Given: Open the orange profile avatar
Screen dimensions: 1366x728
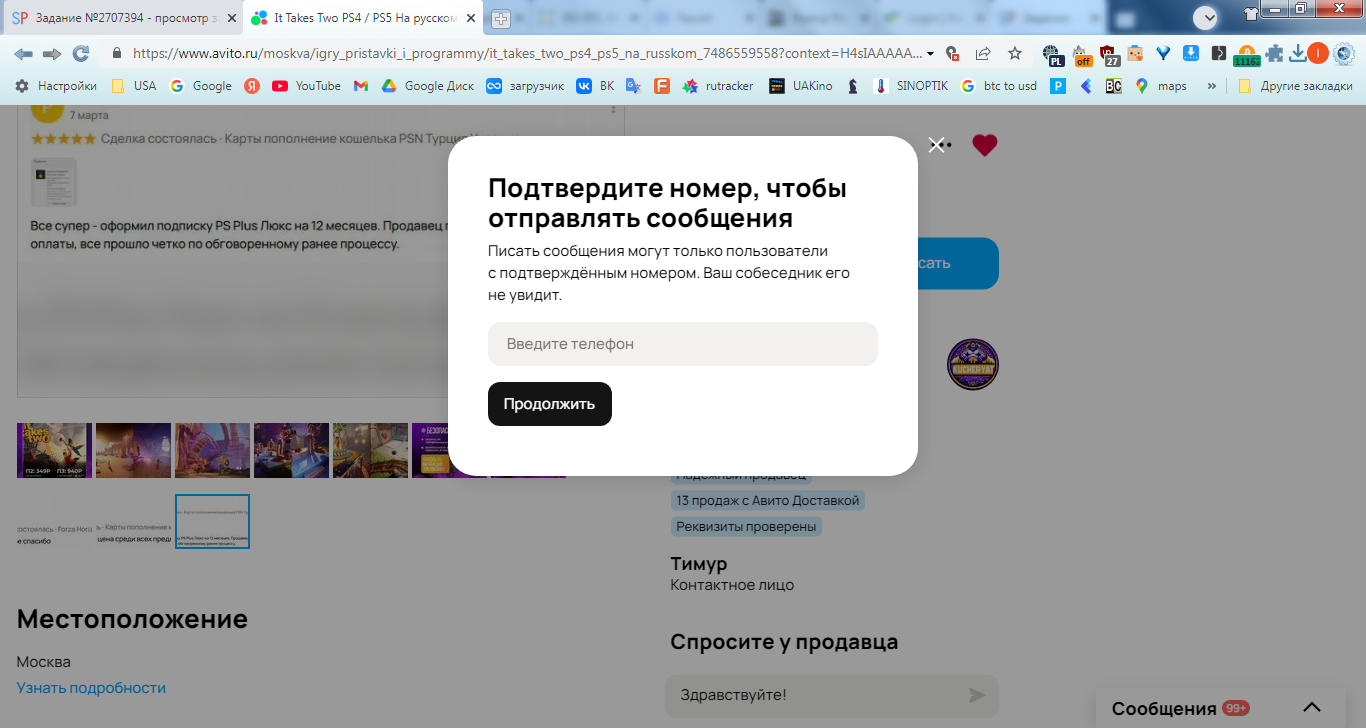Looking at the screenshot, I should 1318,53.
